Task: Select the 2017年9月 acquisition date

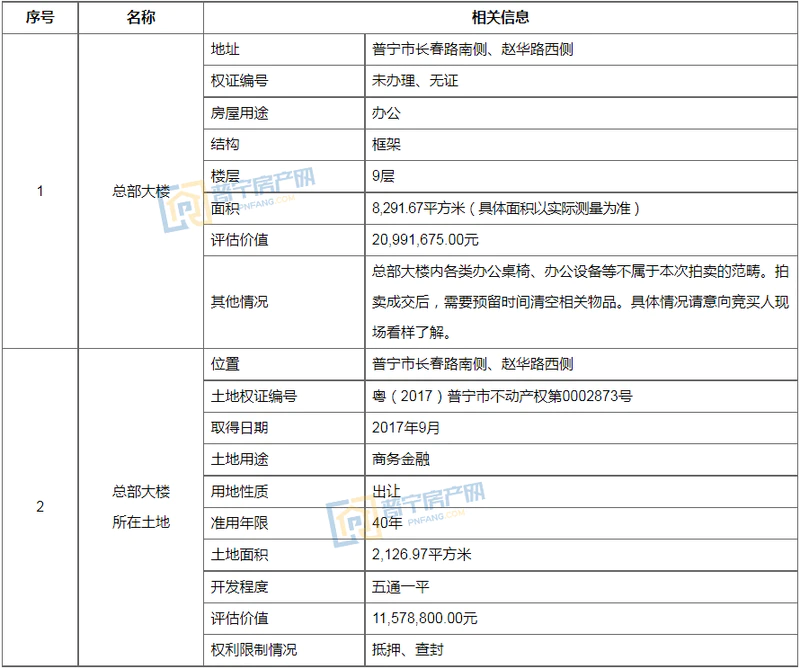Action: pyautogui.click(x=405, y=428)
